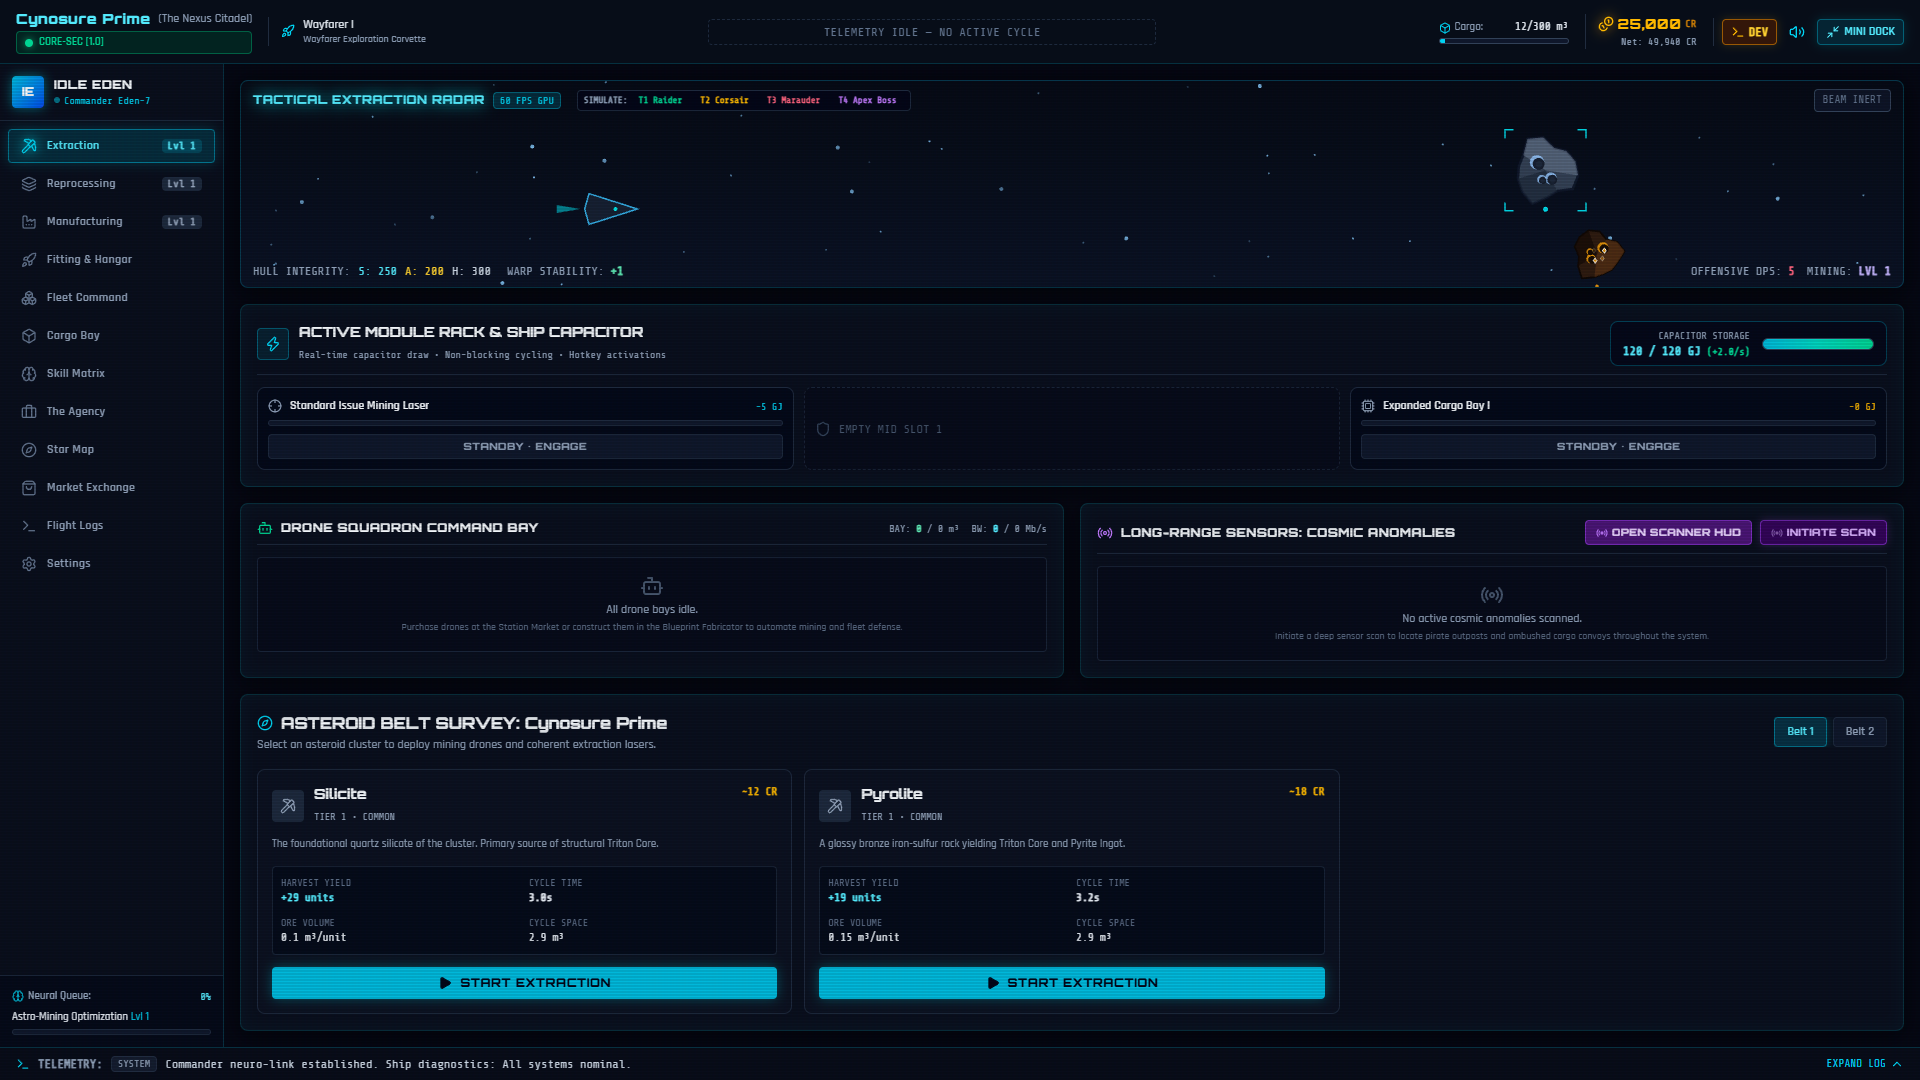This screenshot has height=1080, width=1920.
Task: Open the Market Exchange sidebar item
Action: coord(111,488)
